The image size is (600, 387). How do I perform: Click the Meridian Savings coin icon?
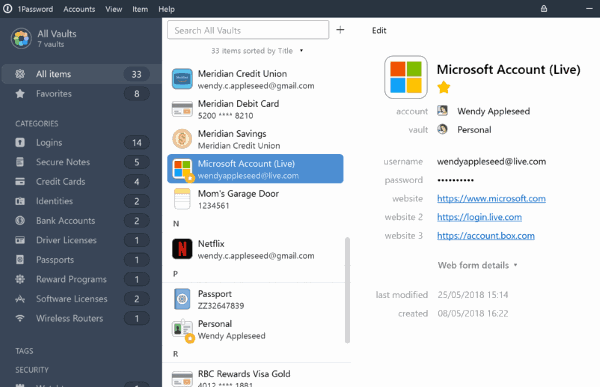click(x=182, y=139)
